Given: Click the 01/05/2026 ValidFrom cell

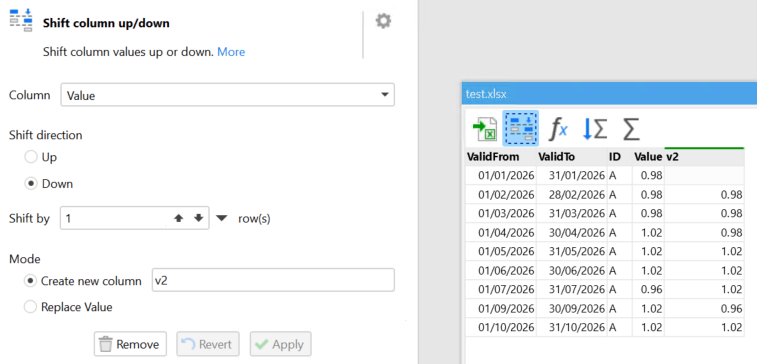Looking at the screenshot, I should click(x=501, y=252).
